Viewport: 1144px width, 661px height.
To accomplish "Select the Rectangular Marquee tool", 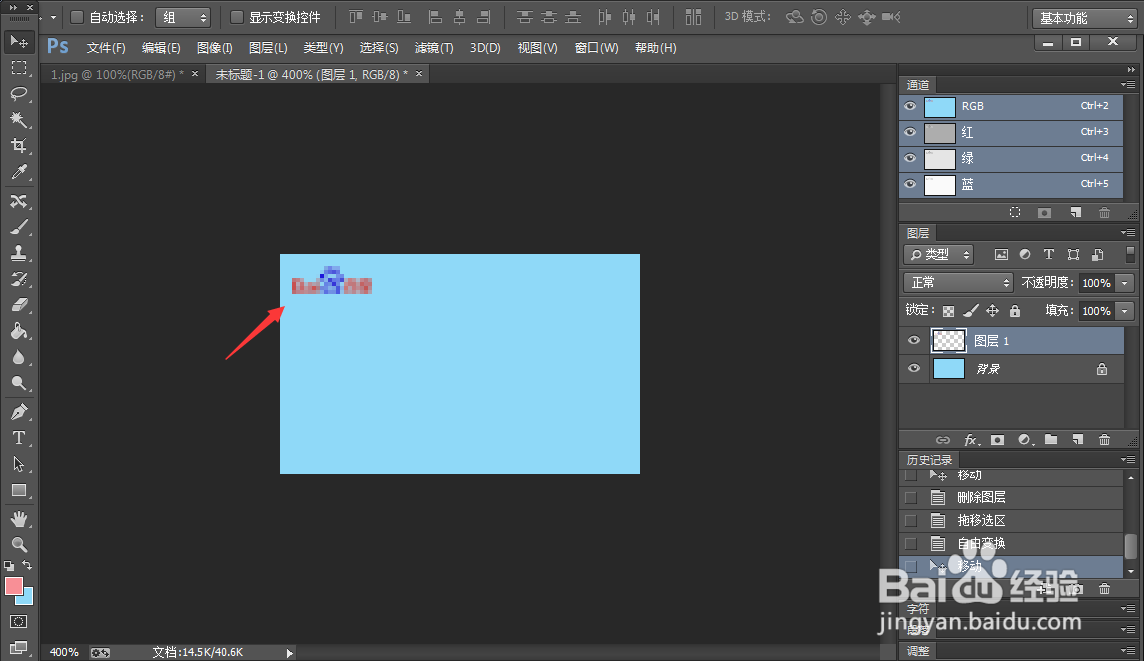I will point(19,67).
